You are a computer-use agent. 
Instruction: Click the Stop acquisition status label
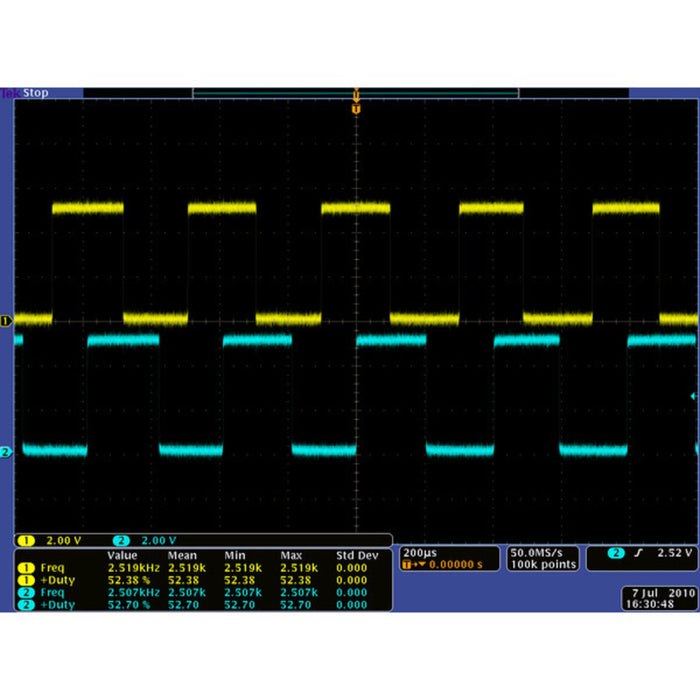36,93
